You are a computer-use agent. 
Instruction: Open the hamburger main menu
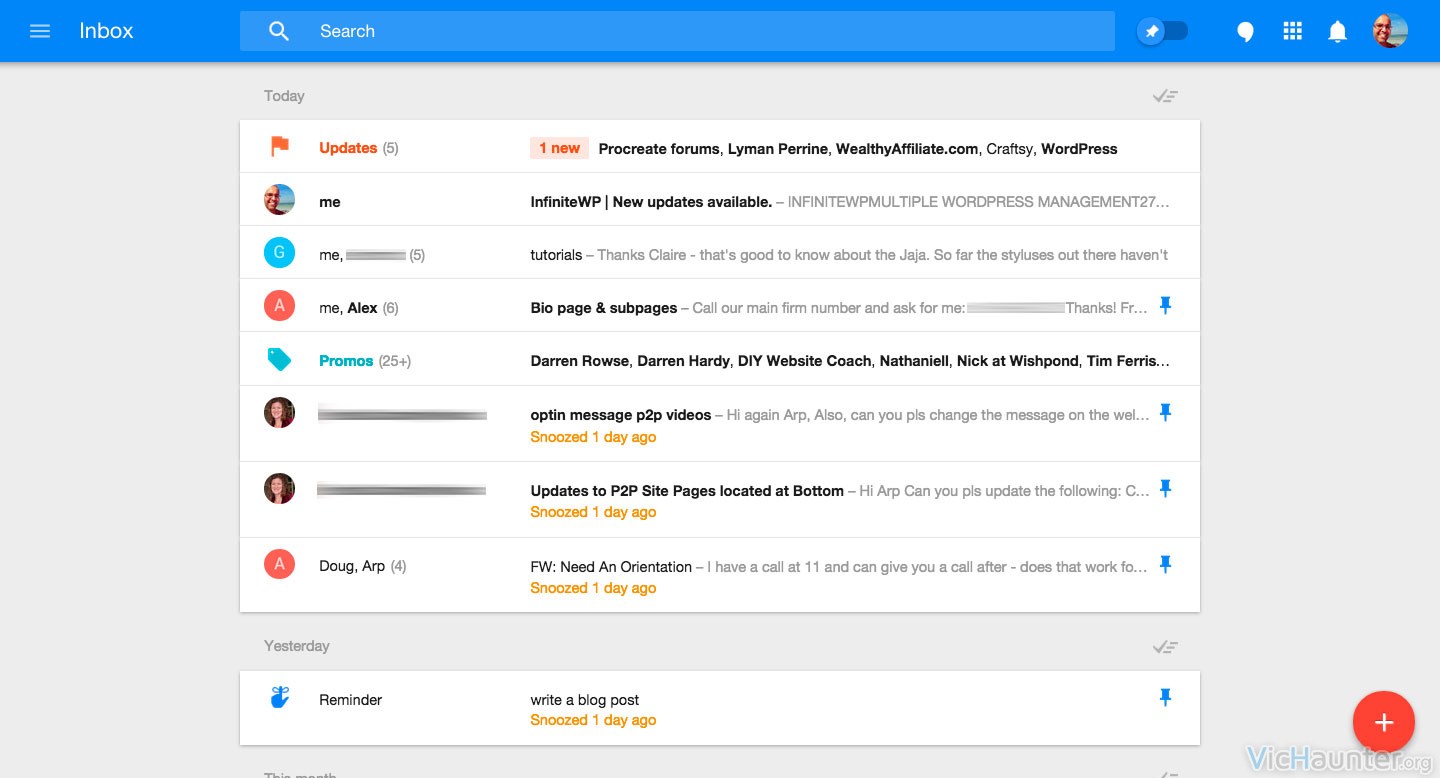click(40, 31)
